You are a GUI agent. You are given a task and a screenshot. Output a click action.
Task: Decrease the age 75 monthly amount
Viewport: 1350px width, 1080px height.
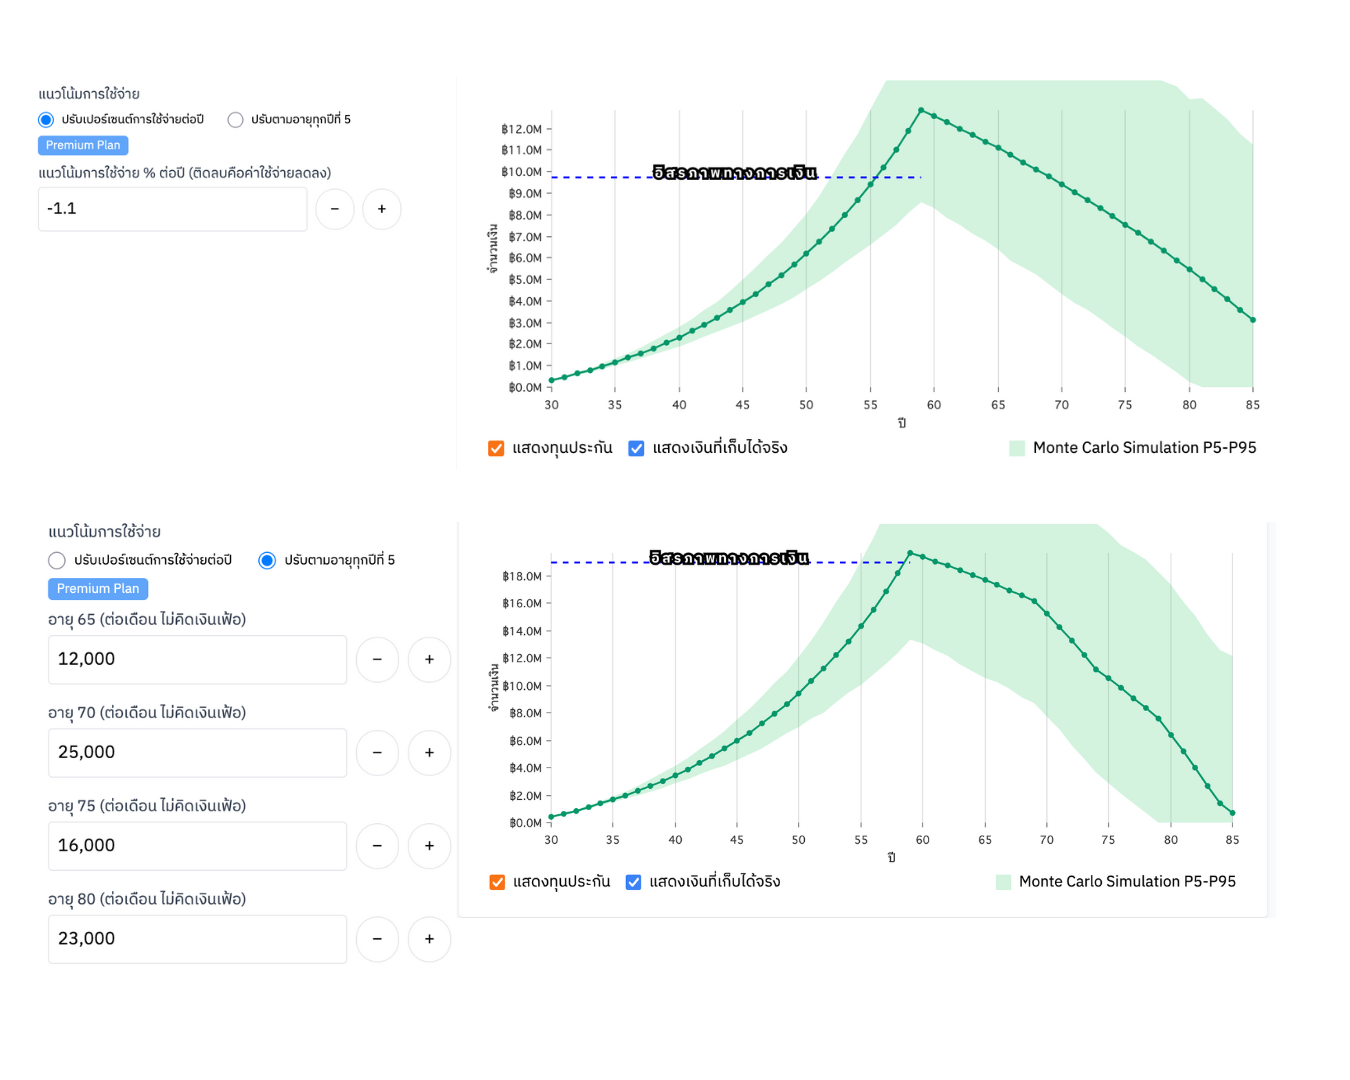pyautogui.click(x=377, y=846)
